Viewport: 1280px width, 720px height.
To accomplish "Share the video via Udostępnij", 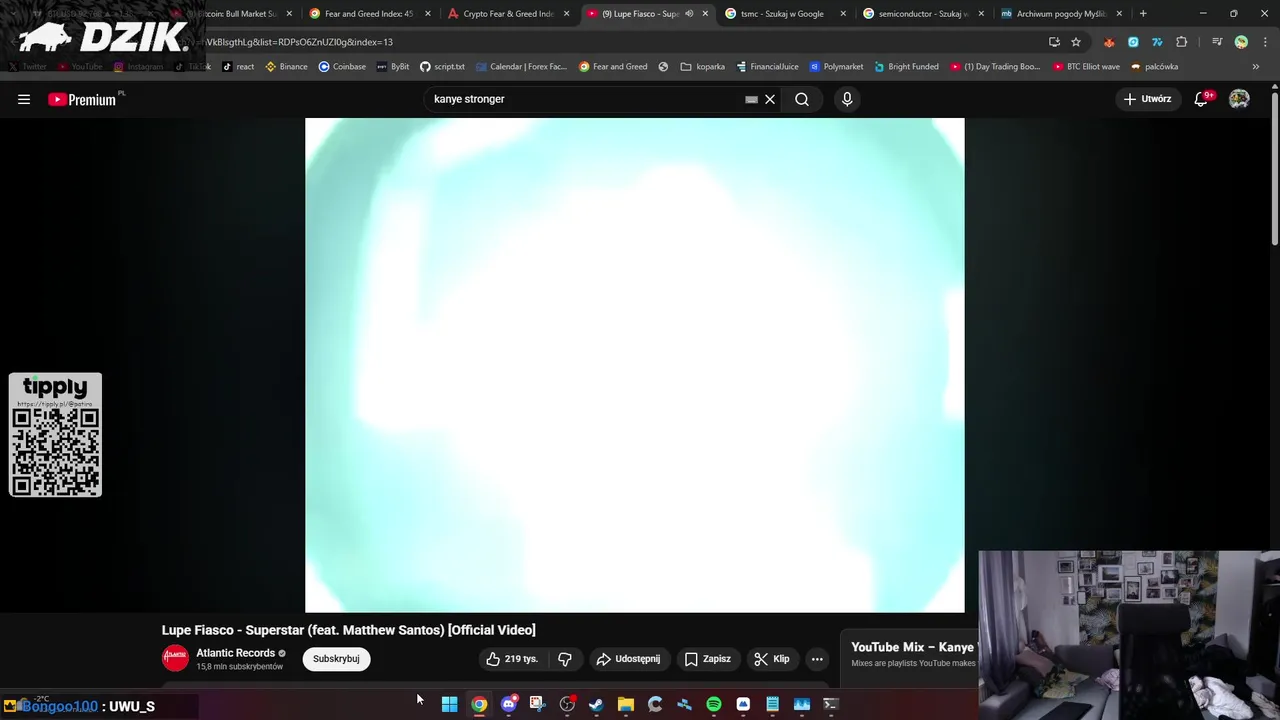I will pos(628,659).
